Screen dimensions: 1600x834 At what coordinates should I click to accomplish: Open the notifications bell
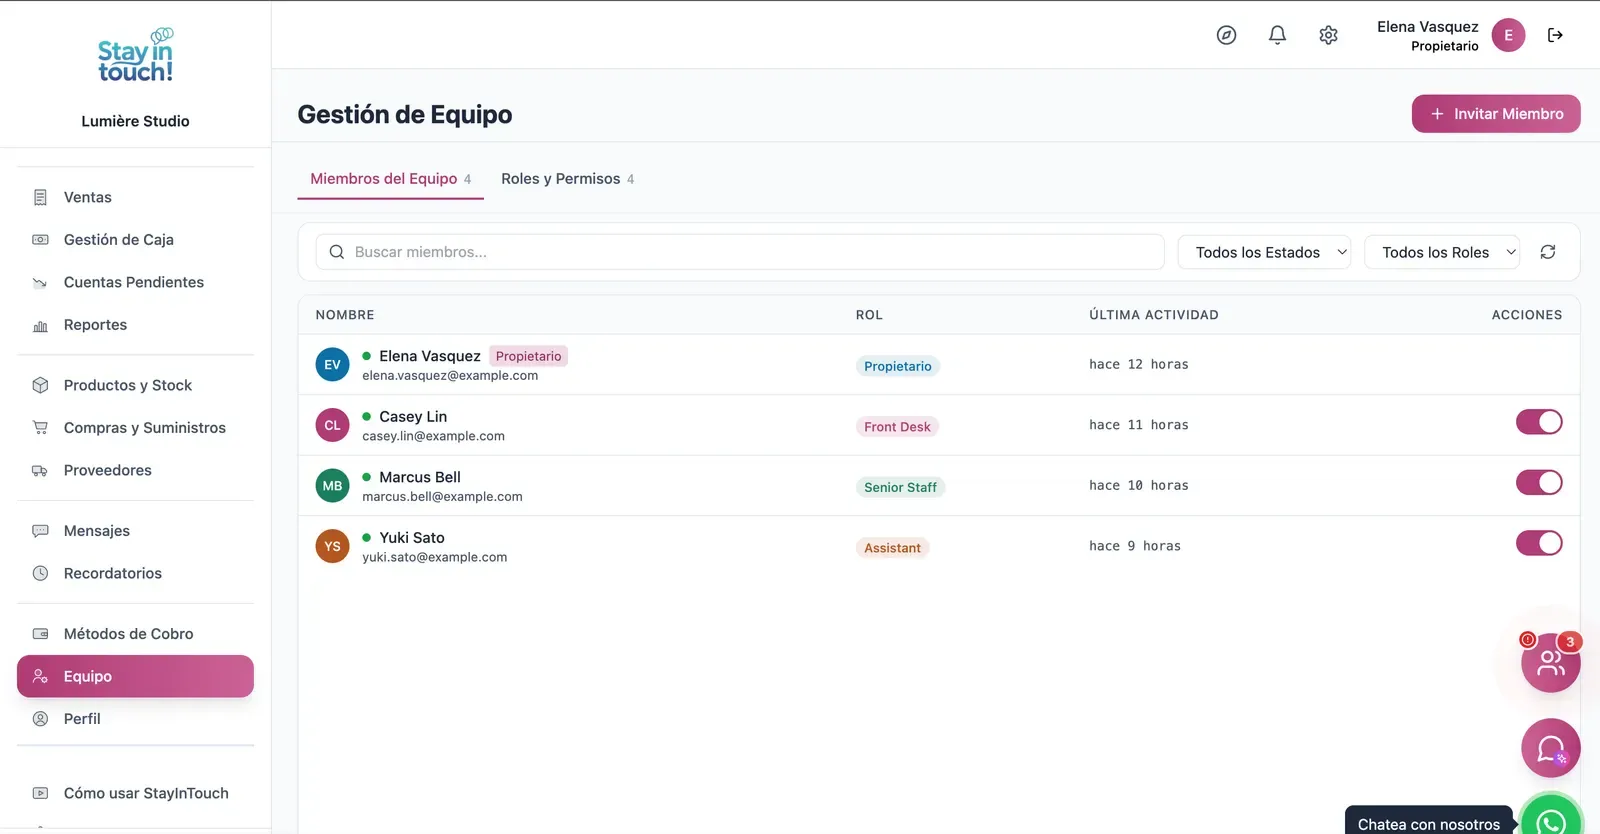(1277, 35)
